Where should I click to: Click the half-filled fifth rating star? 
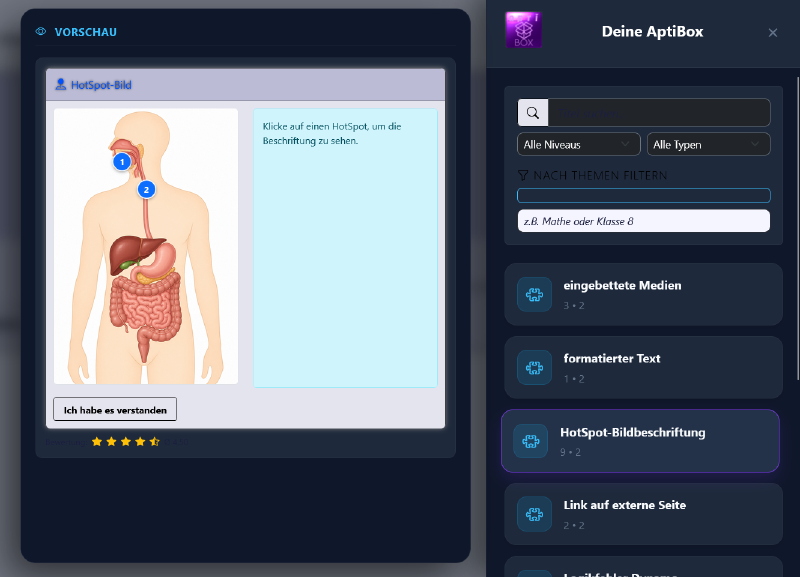pyautogui.click(x=155, y=442)
